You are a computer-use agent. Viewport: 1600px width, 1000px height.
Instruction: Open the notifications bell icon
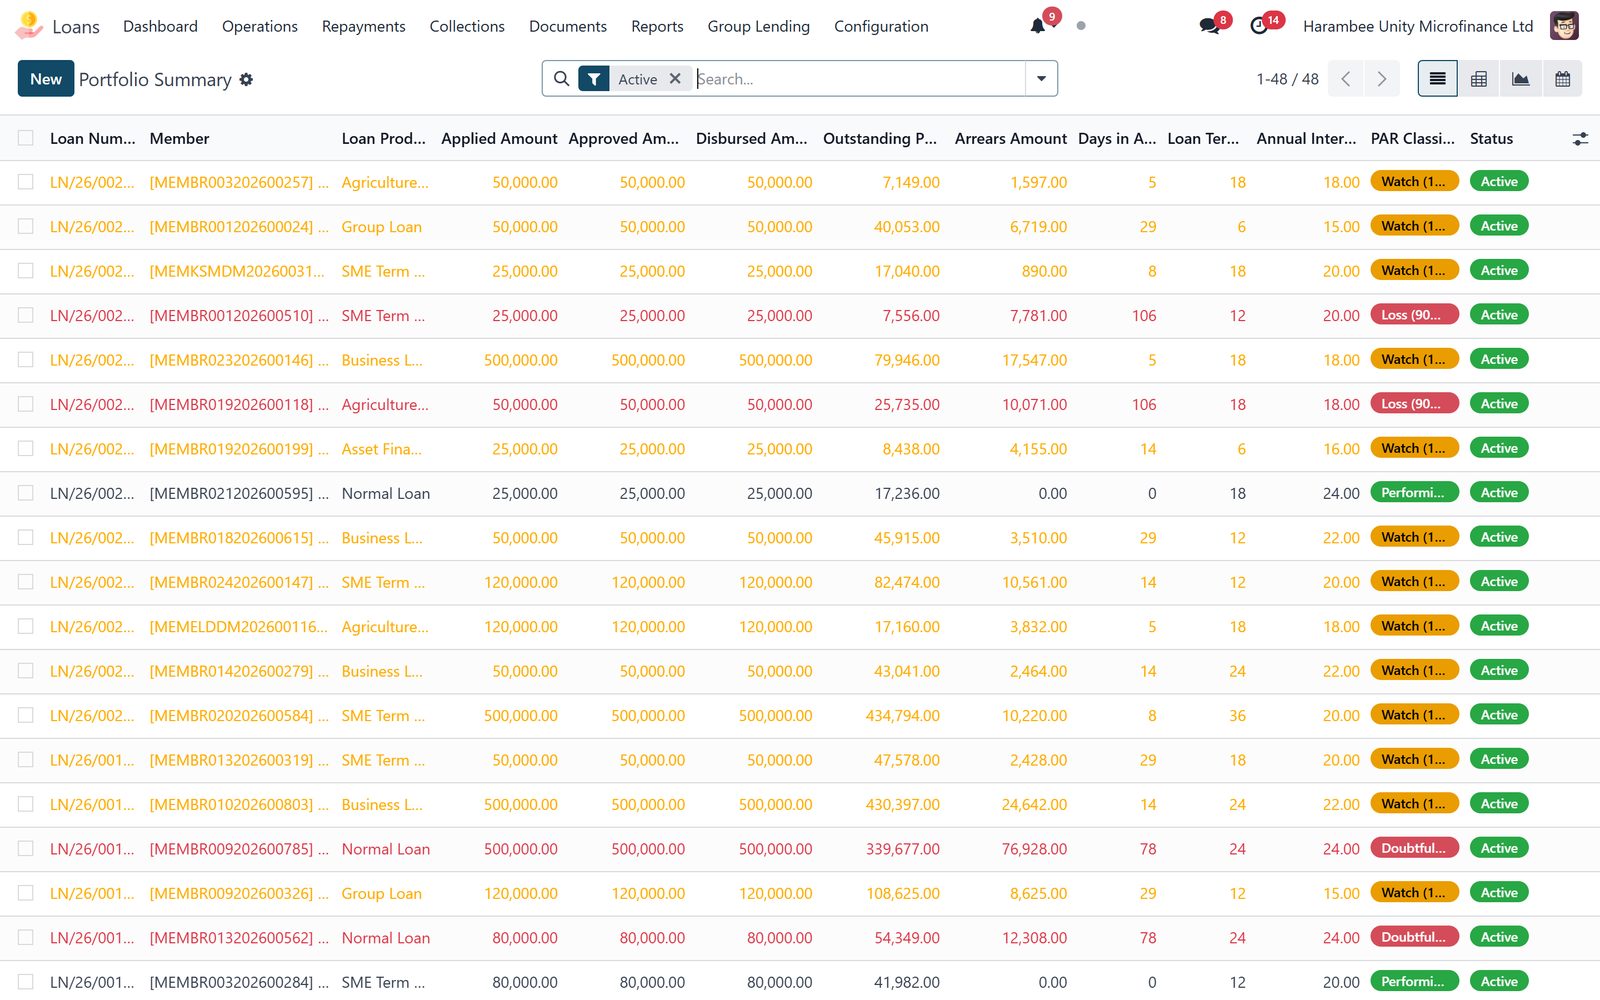[x=1038, y=26]
